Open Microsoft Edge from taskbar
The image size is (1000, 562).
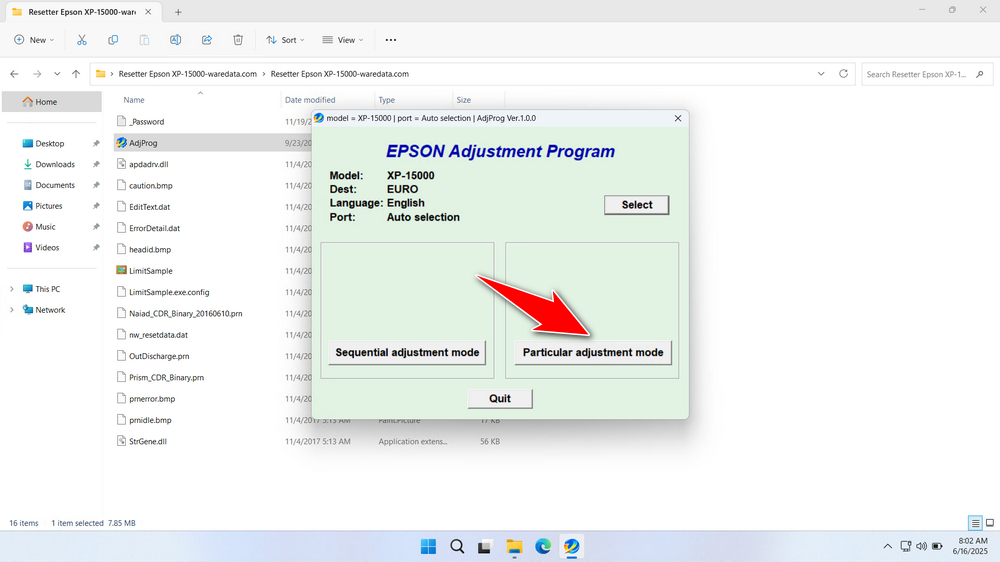(x=543, y=547)
